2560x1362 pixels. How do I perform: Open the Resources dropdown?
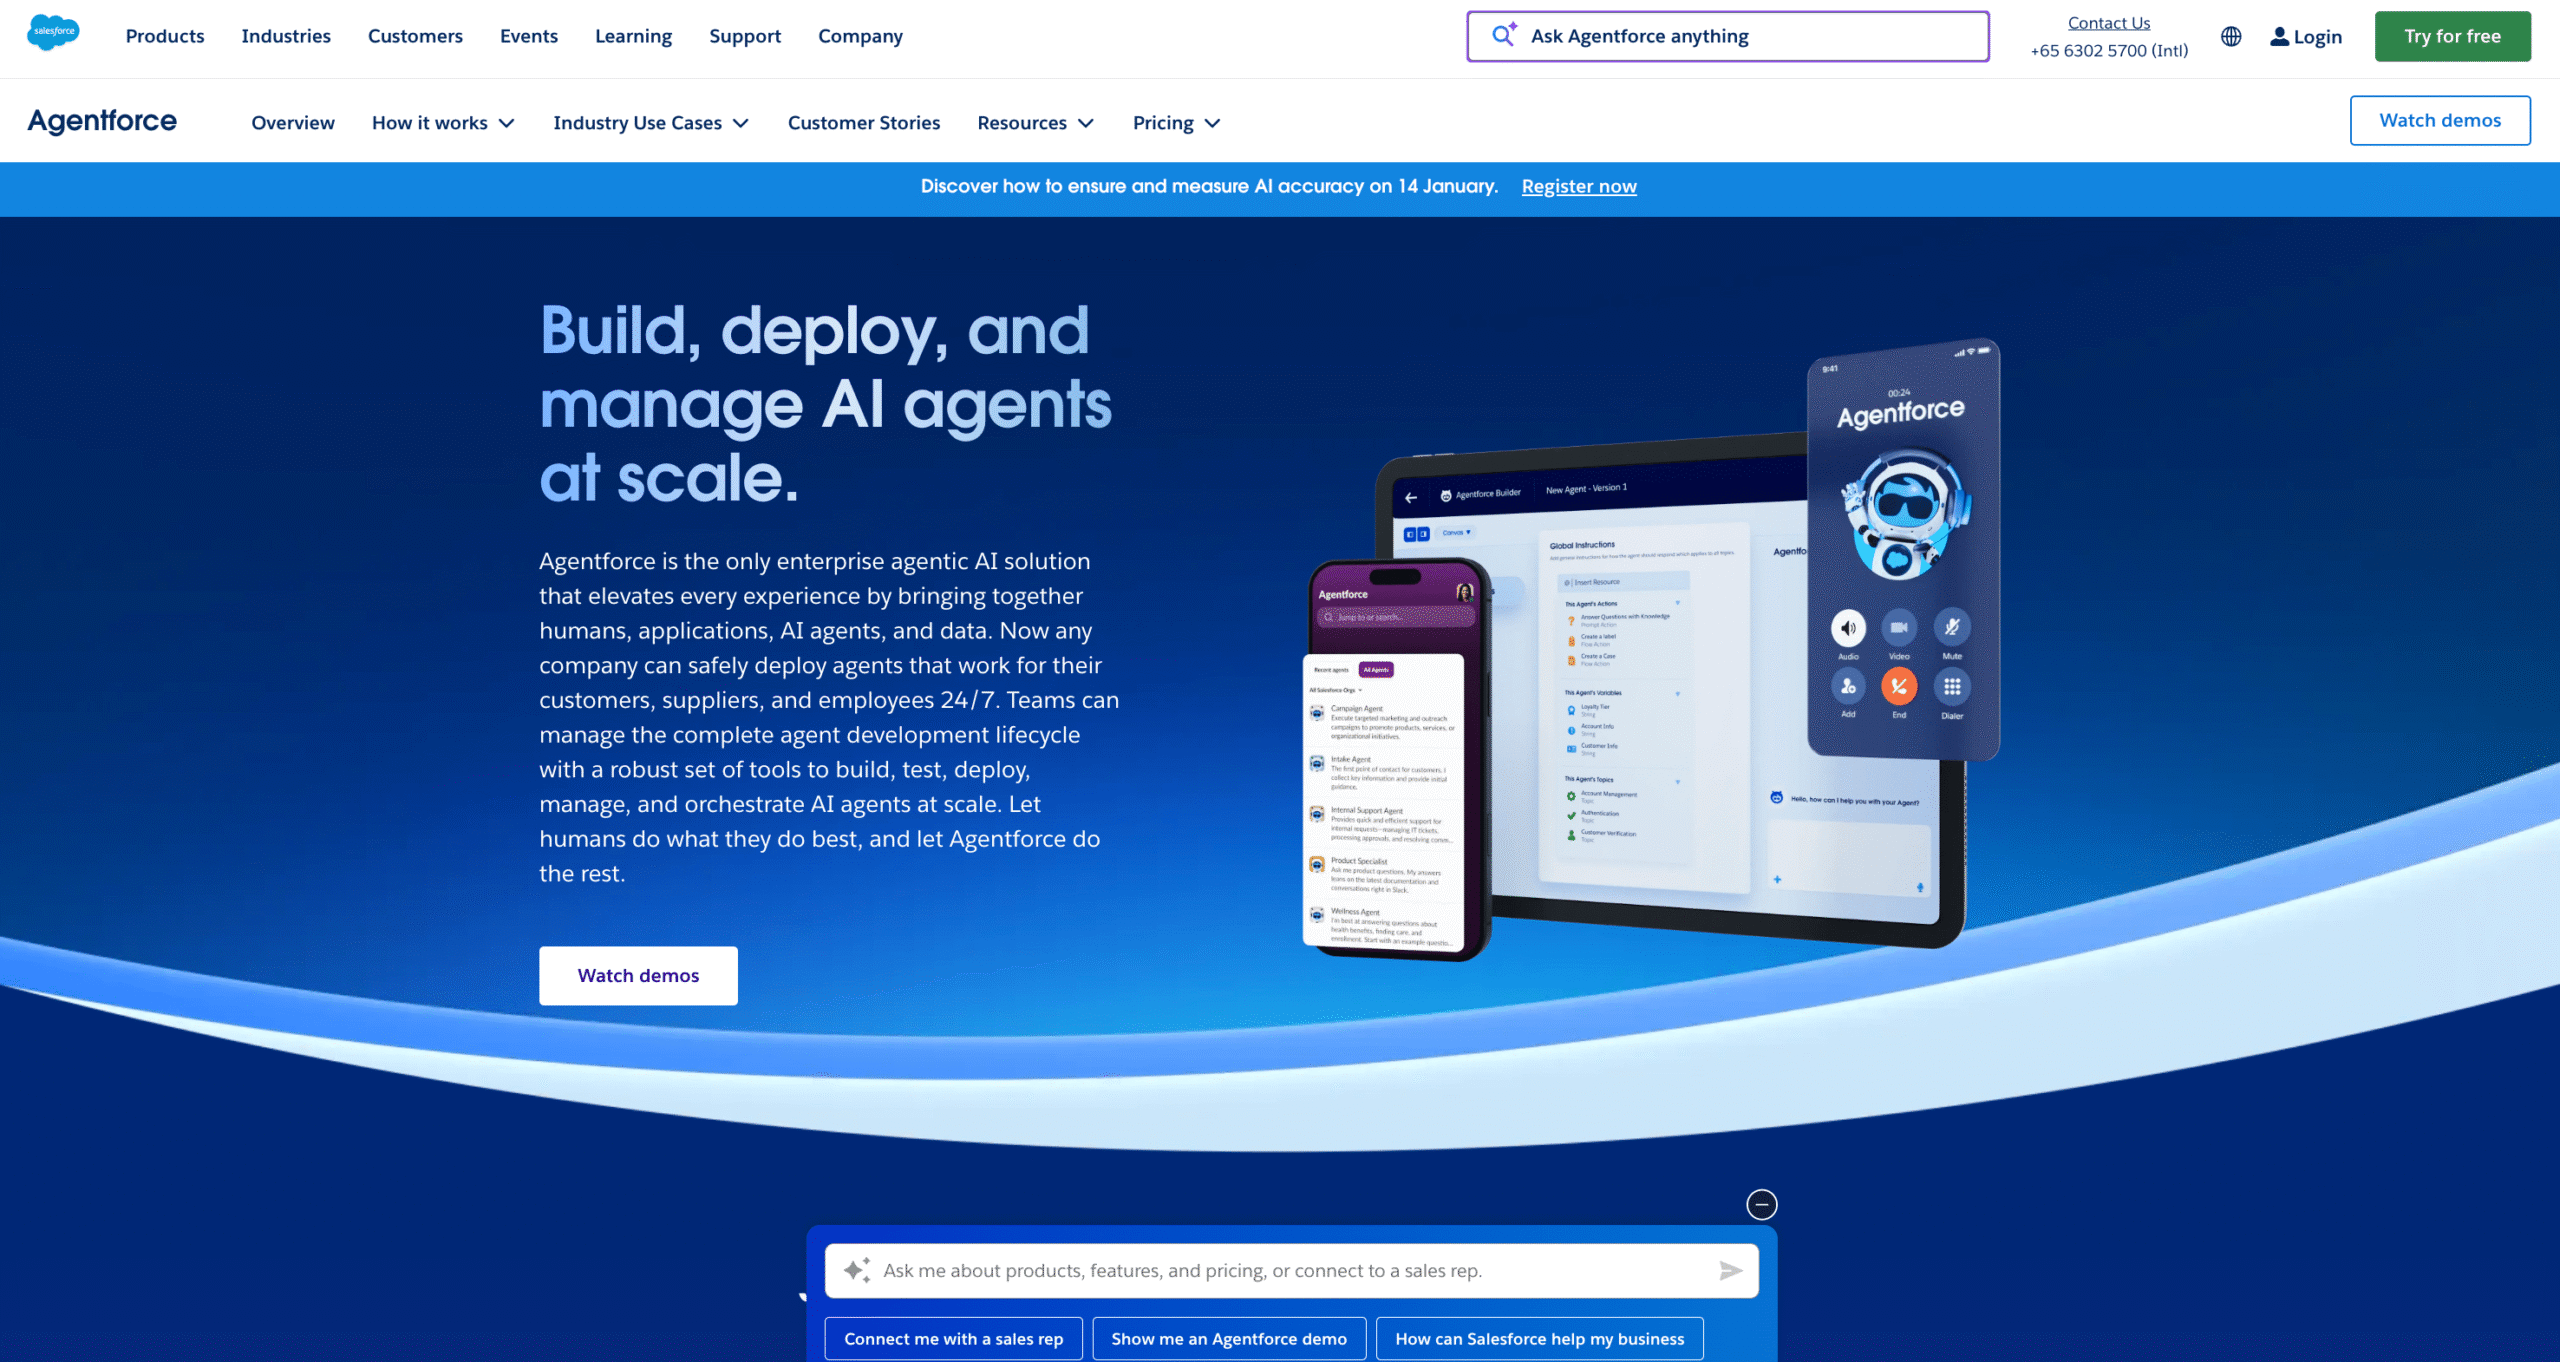[x=1035, y=122]
